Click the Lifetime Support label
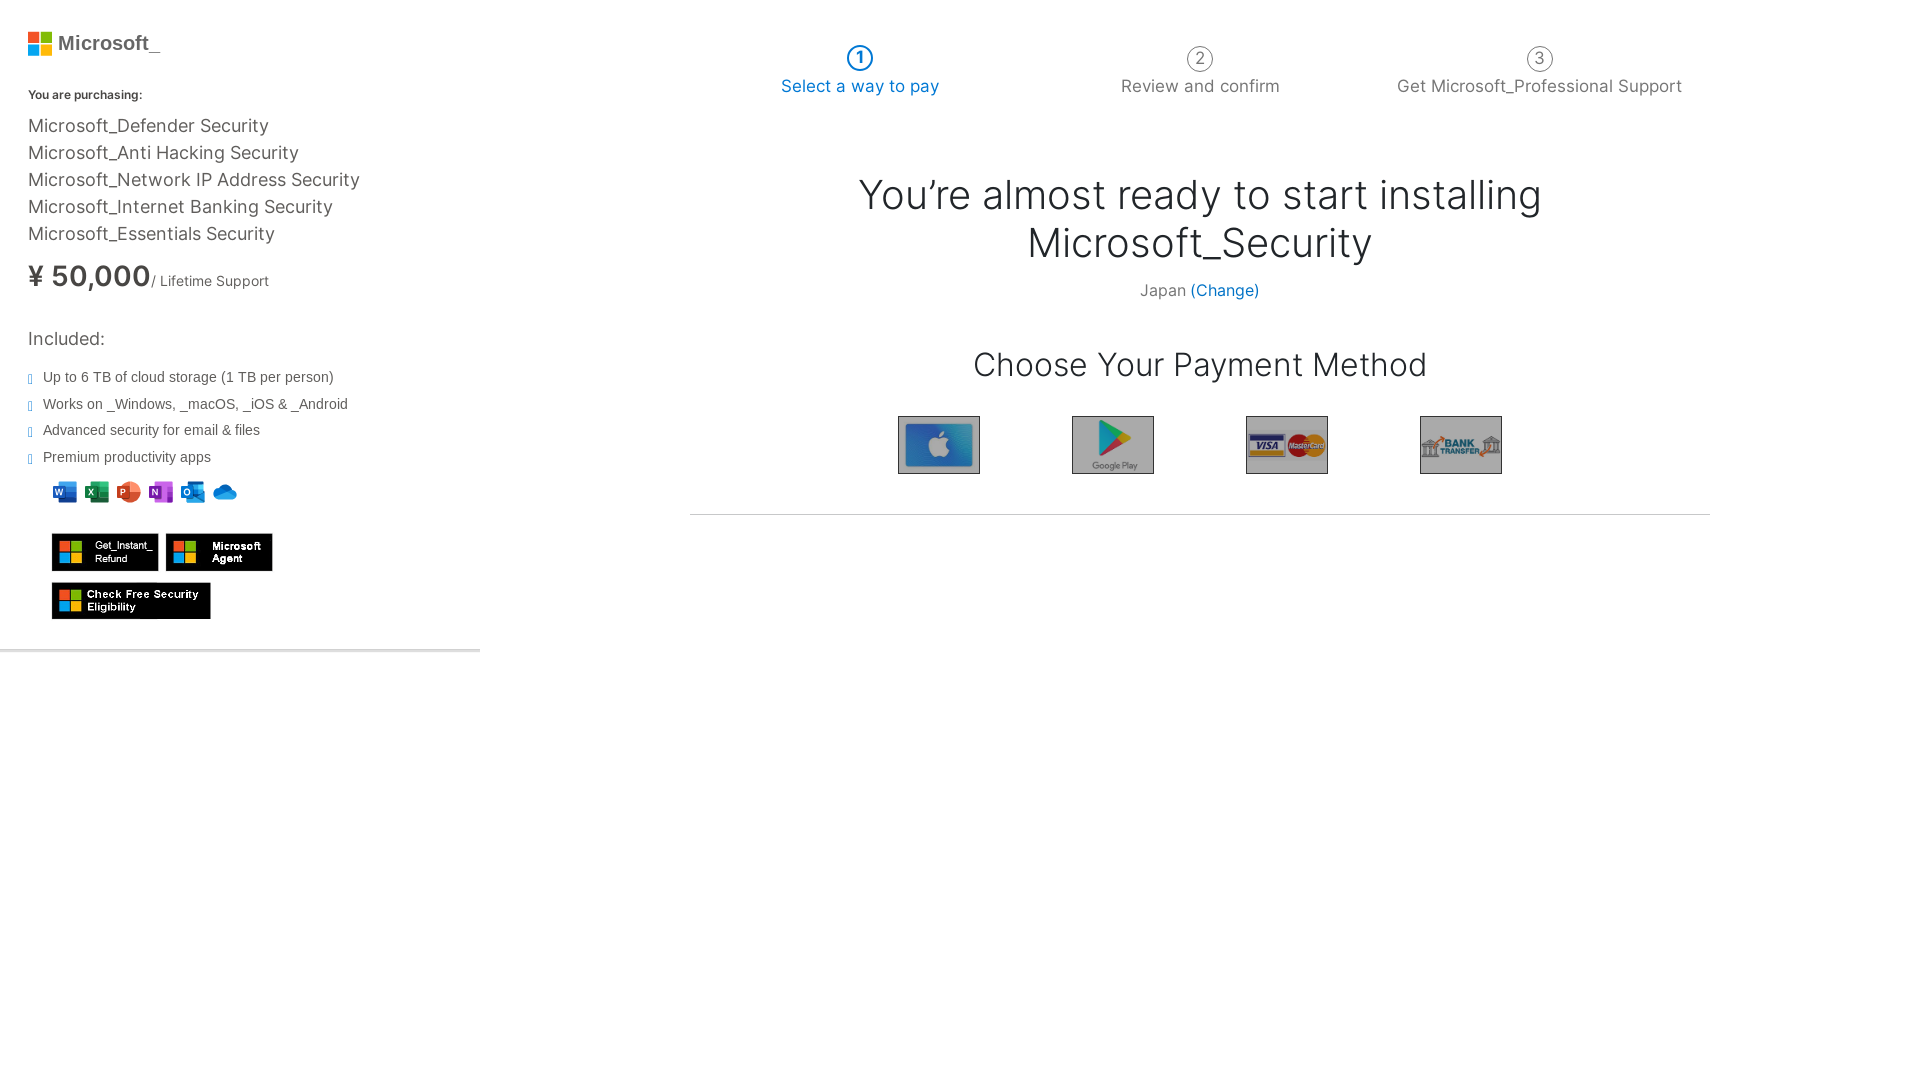This screenshot has height=1080, width=1920. [214, 281]
